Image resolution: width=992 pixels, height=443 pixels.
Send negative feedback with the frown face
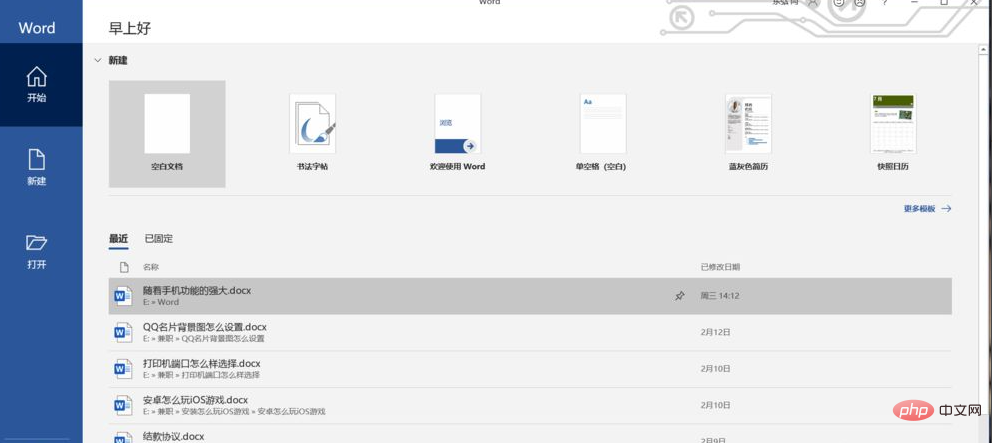click(859, 3)
